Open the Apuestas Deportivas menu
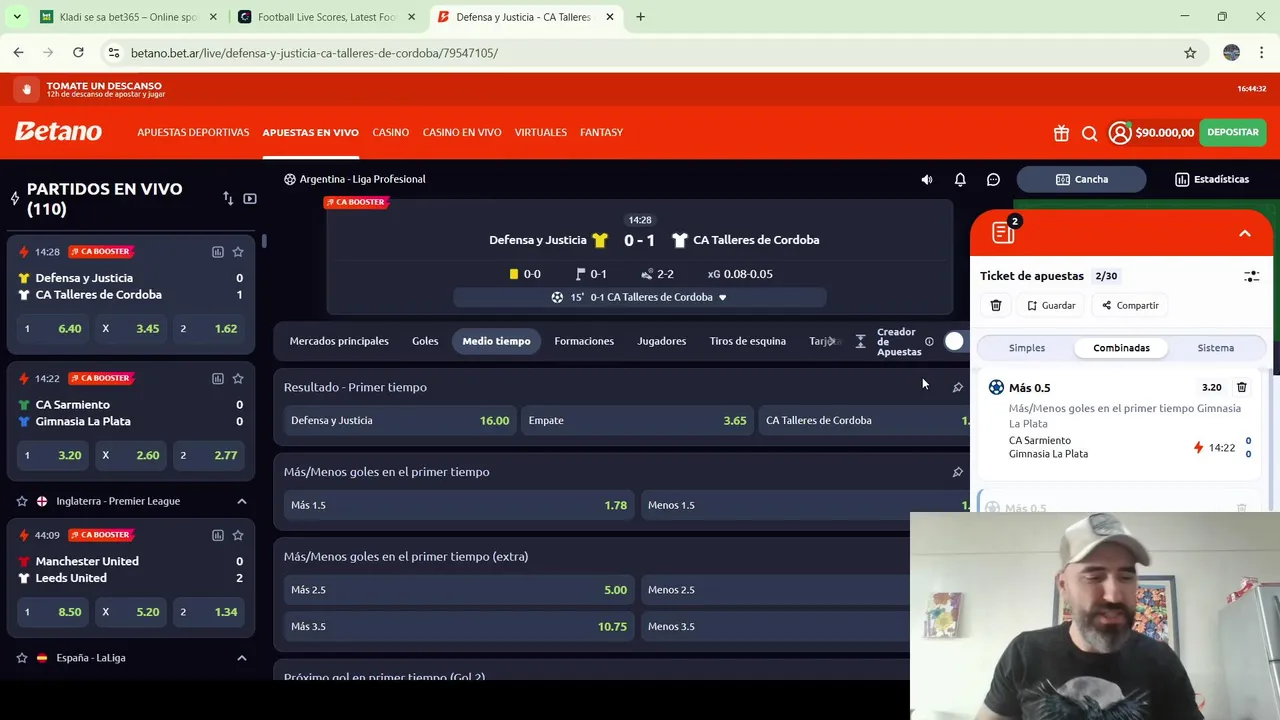The height and width of the screenshot is (720, 1280). tap(193, 133)
